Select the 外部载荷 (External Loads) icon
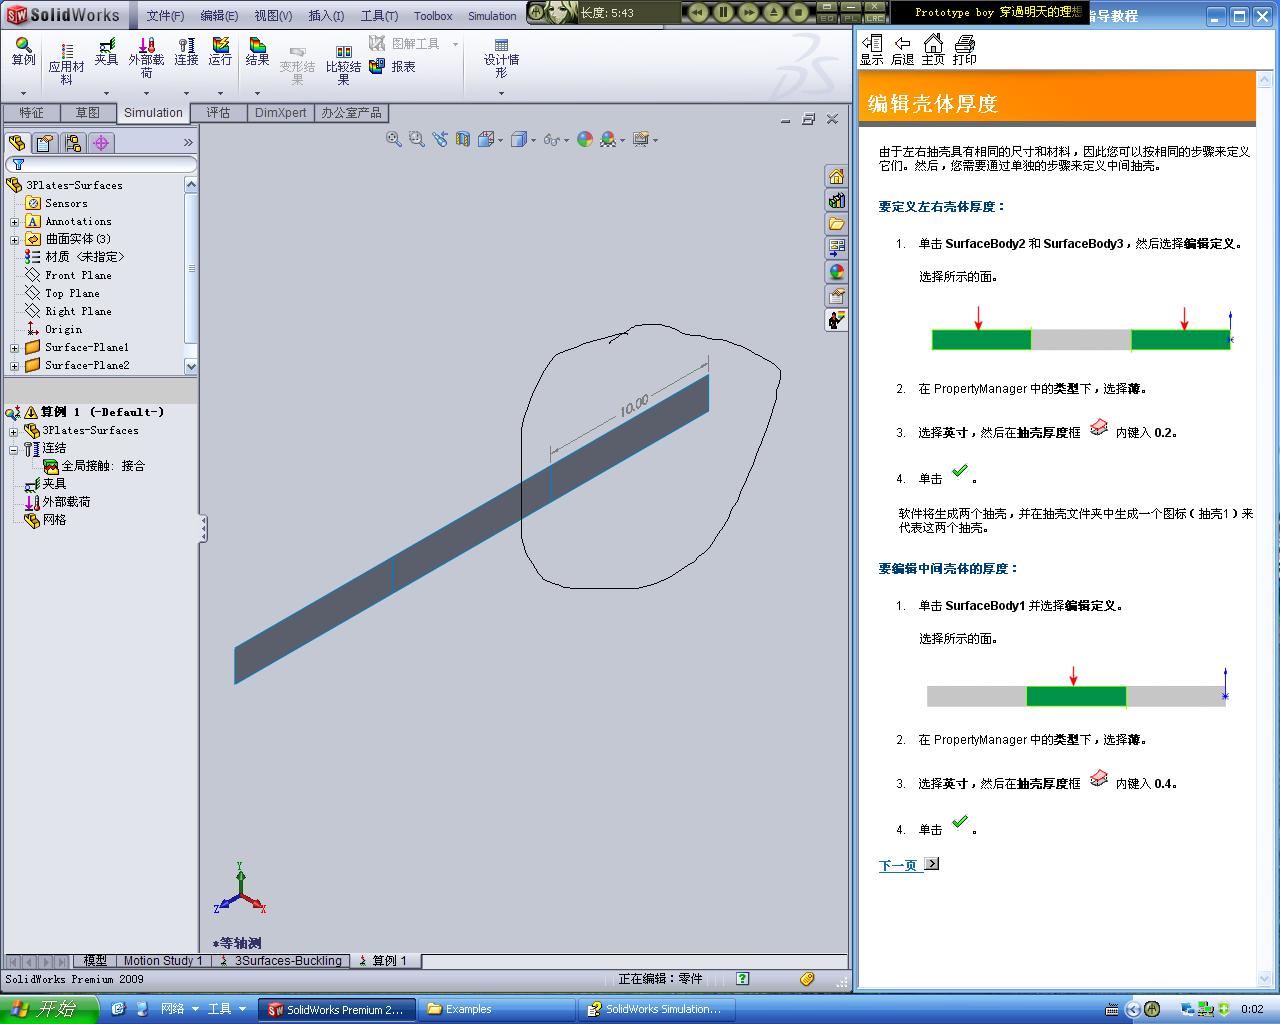1280x1024 pixels. [146, 58]
